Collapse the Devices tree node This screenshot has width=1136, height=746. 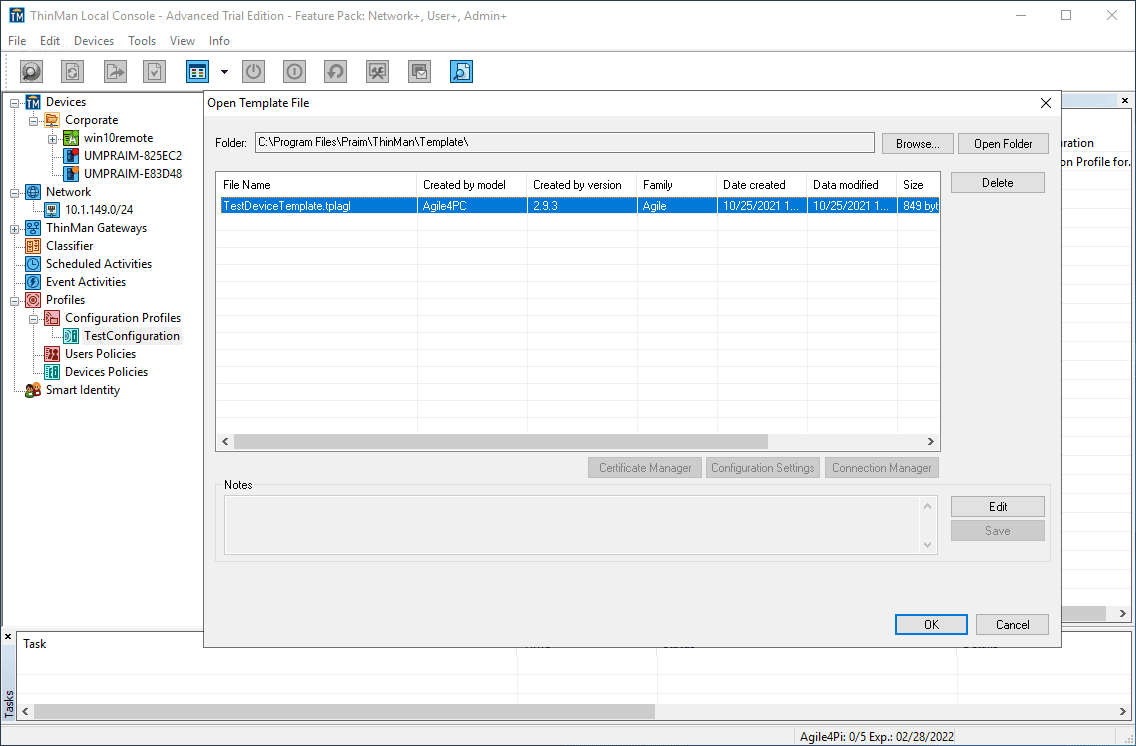(x=14, y=103)
